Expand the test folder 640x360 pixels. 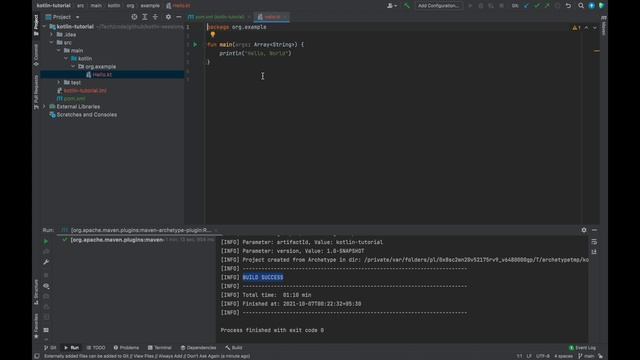pyautogui.click(x=59, y=82)
